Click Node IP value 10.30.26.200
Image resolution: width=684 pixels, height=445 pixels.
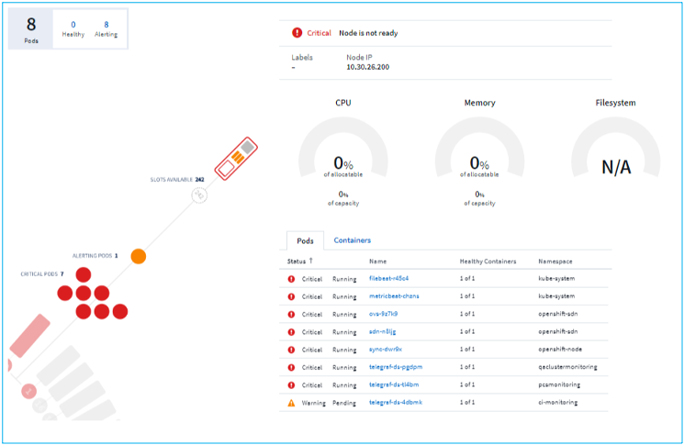tap(368, 67)
